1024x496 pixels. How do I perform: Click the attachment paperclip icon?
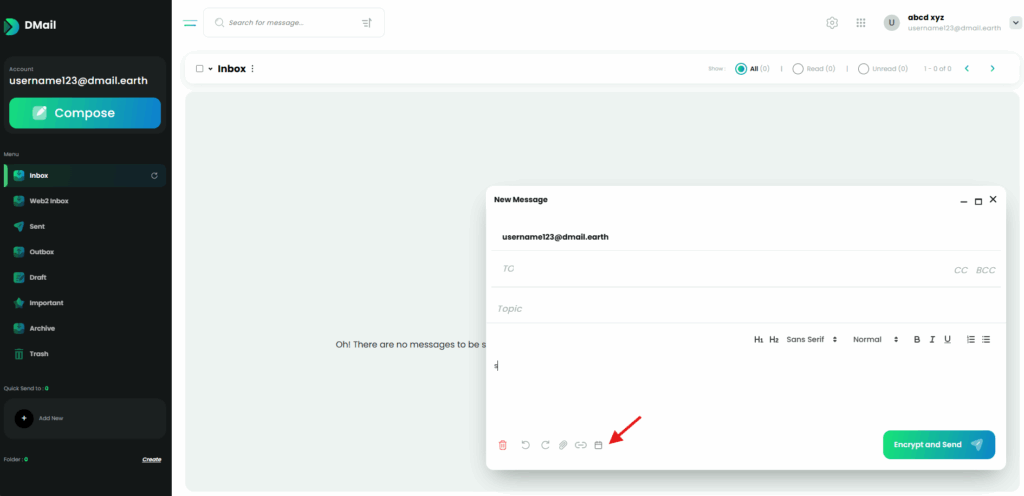(563, 445)
